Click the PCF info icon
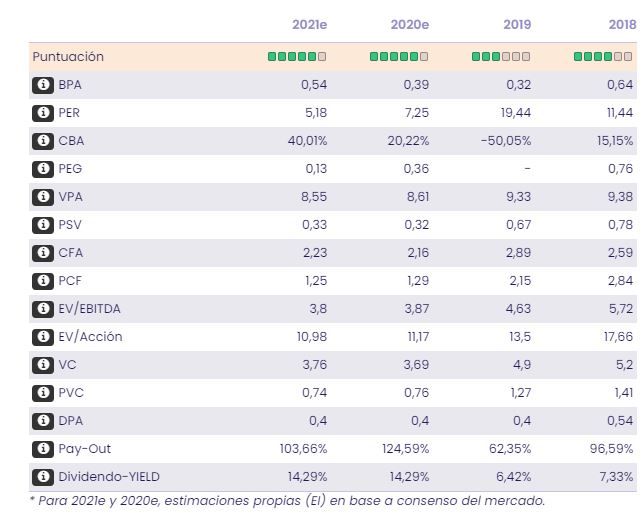644x521 pixels. click(42, 281)
